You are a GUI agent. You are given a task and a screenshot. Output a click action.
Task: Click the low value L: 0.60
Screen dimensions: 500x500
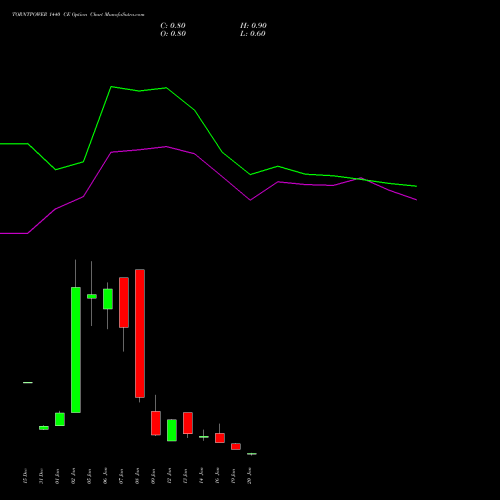253,34
